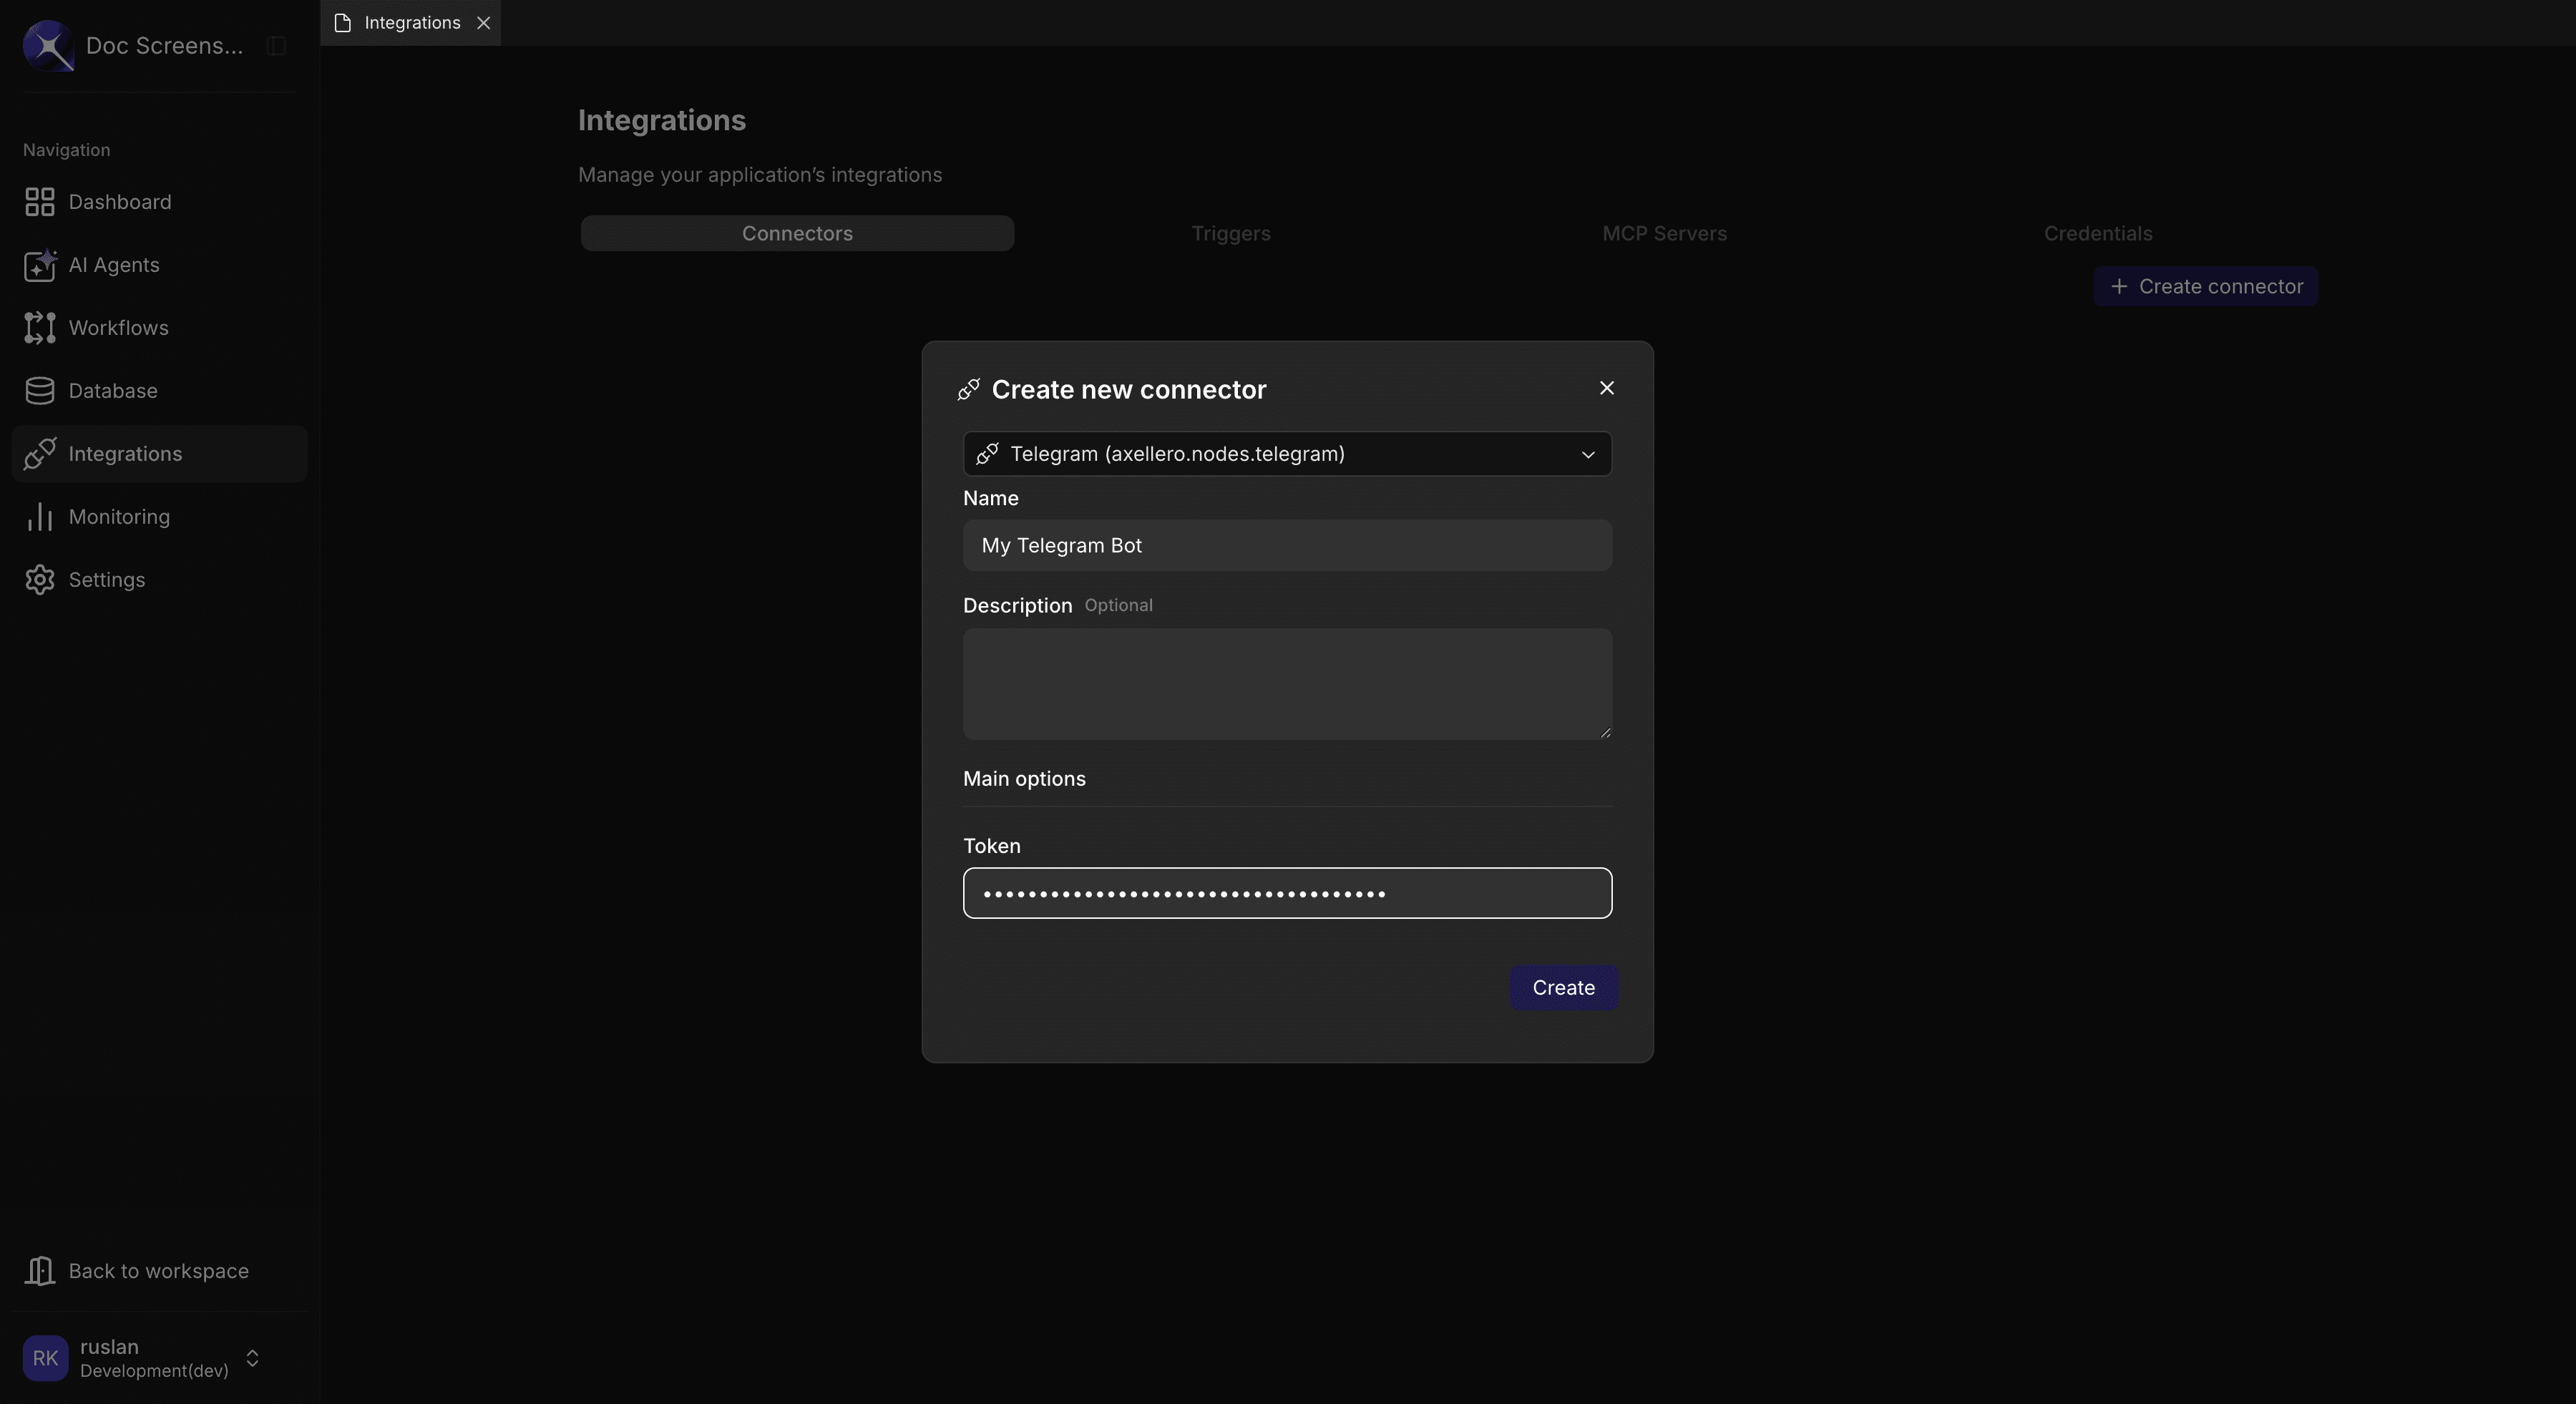Open the Workflows section icon
This screenshot has height=1404, width=2576.
[x=39, y=328]
